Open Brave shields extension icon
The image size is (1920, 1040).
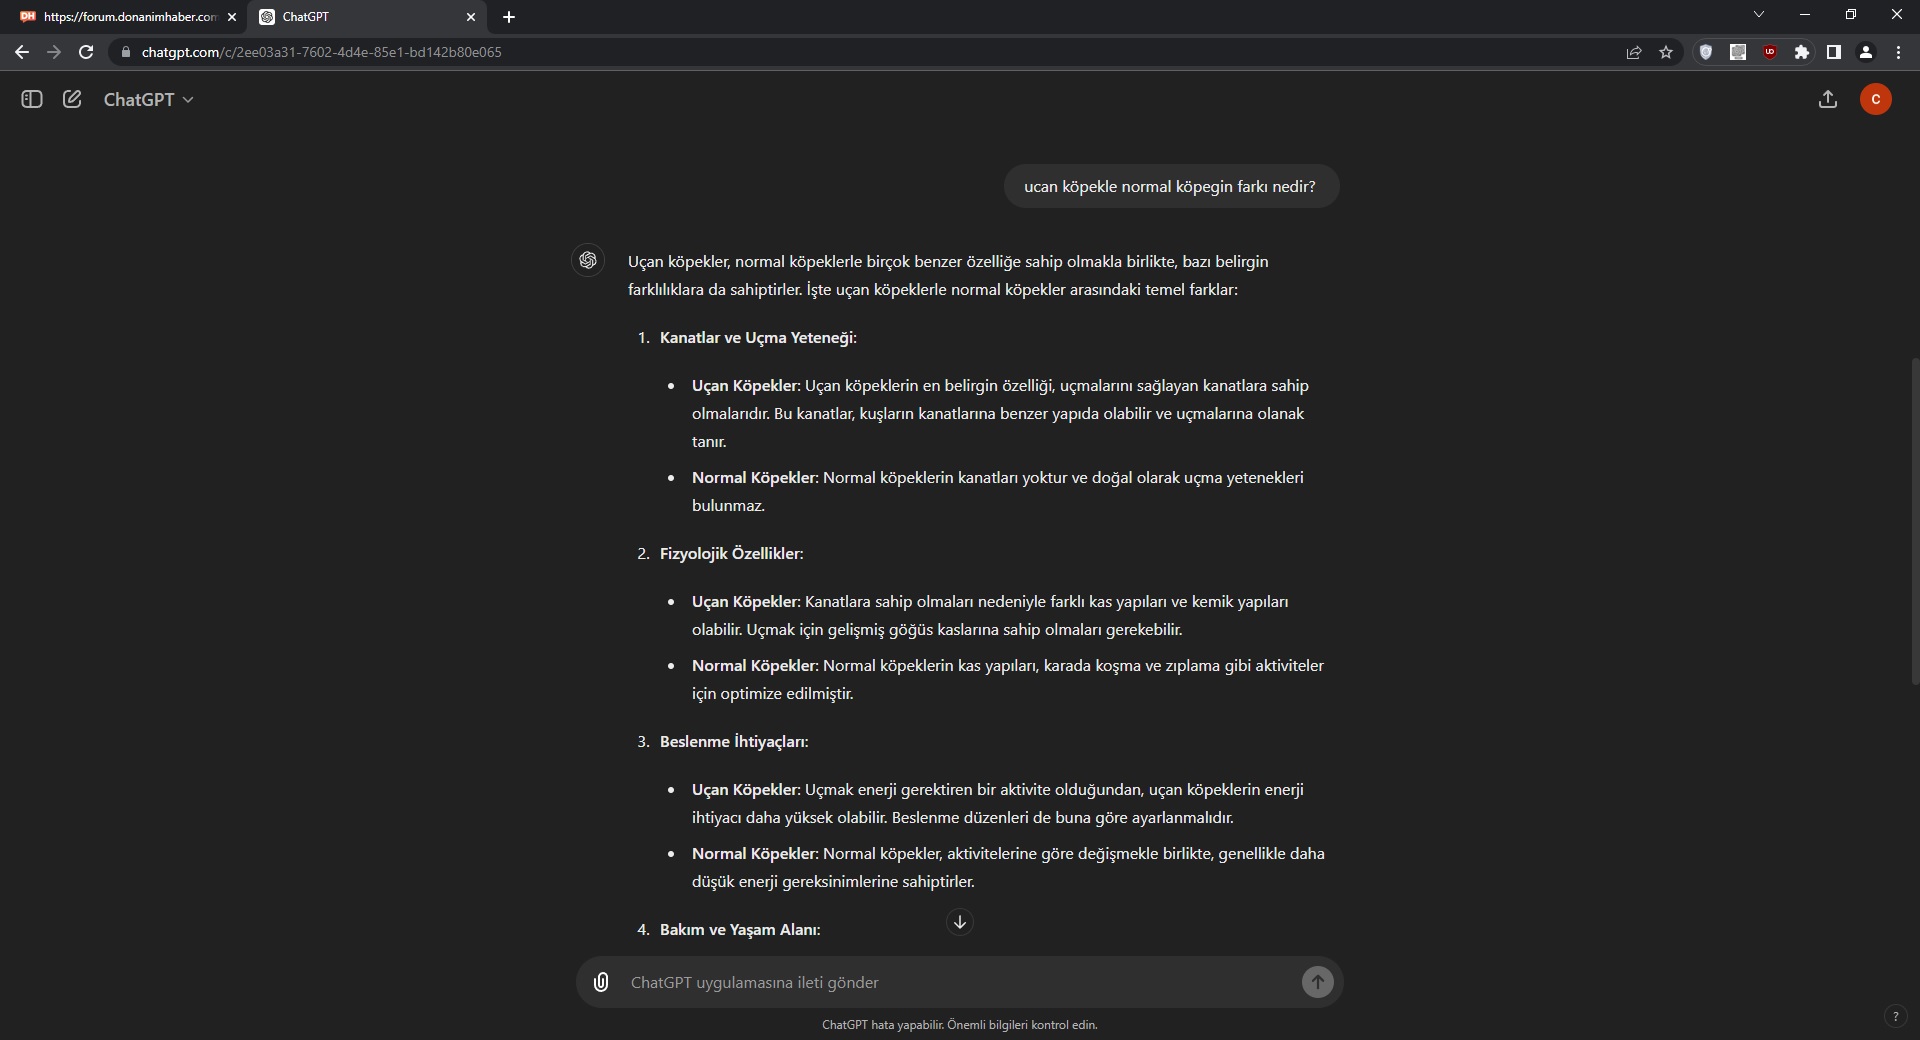[x=1706, y=52]
